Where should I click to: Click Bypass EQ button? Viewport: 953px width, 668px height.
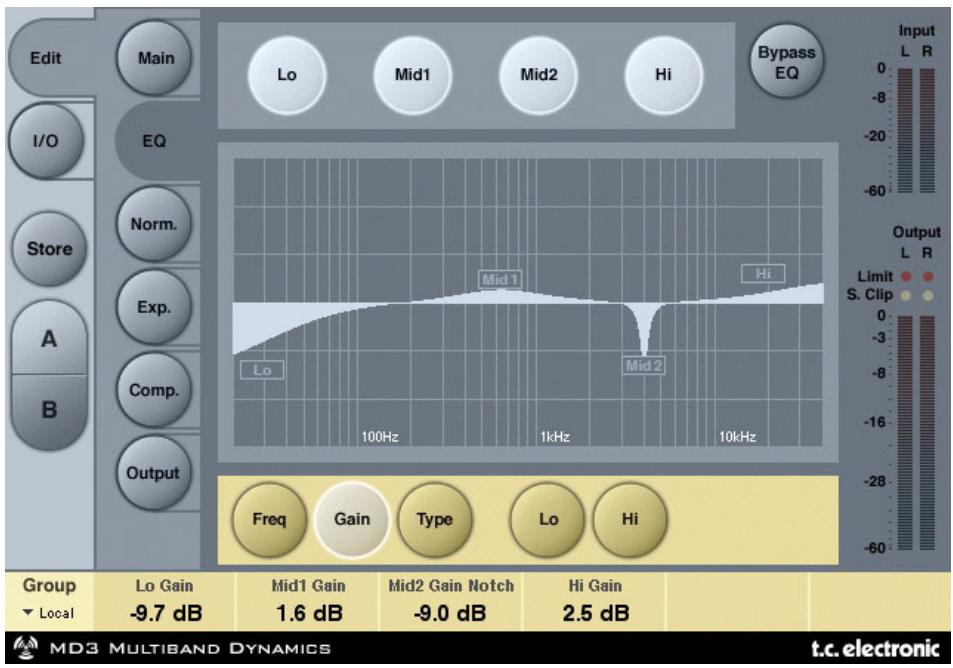click(x=786, y=61)
